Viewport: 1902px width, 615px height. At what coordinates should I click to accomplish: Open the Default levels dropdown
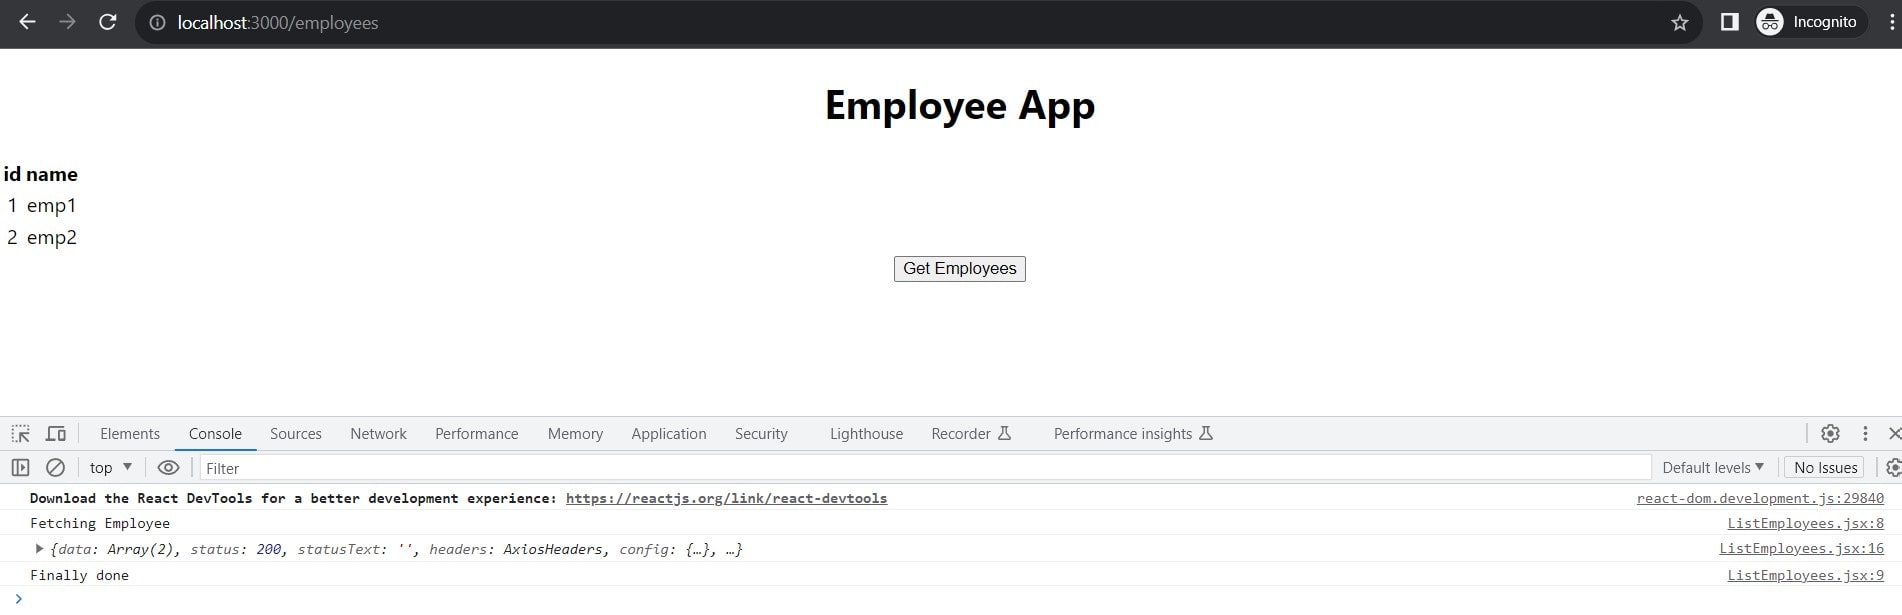pyautogui.click(x=1713, y=468)
